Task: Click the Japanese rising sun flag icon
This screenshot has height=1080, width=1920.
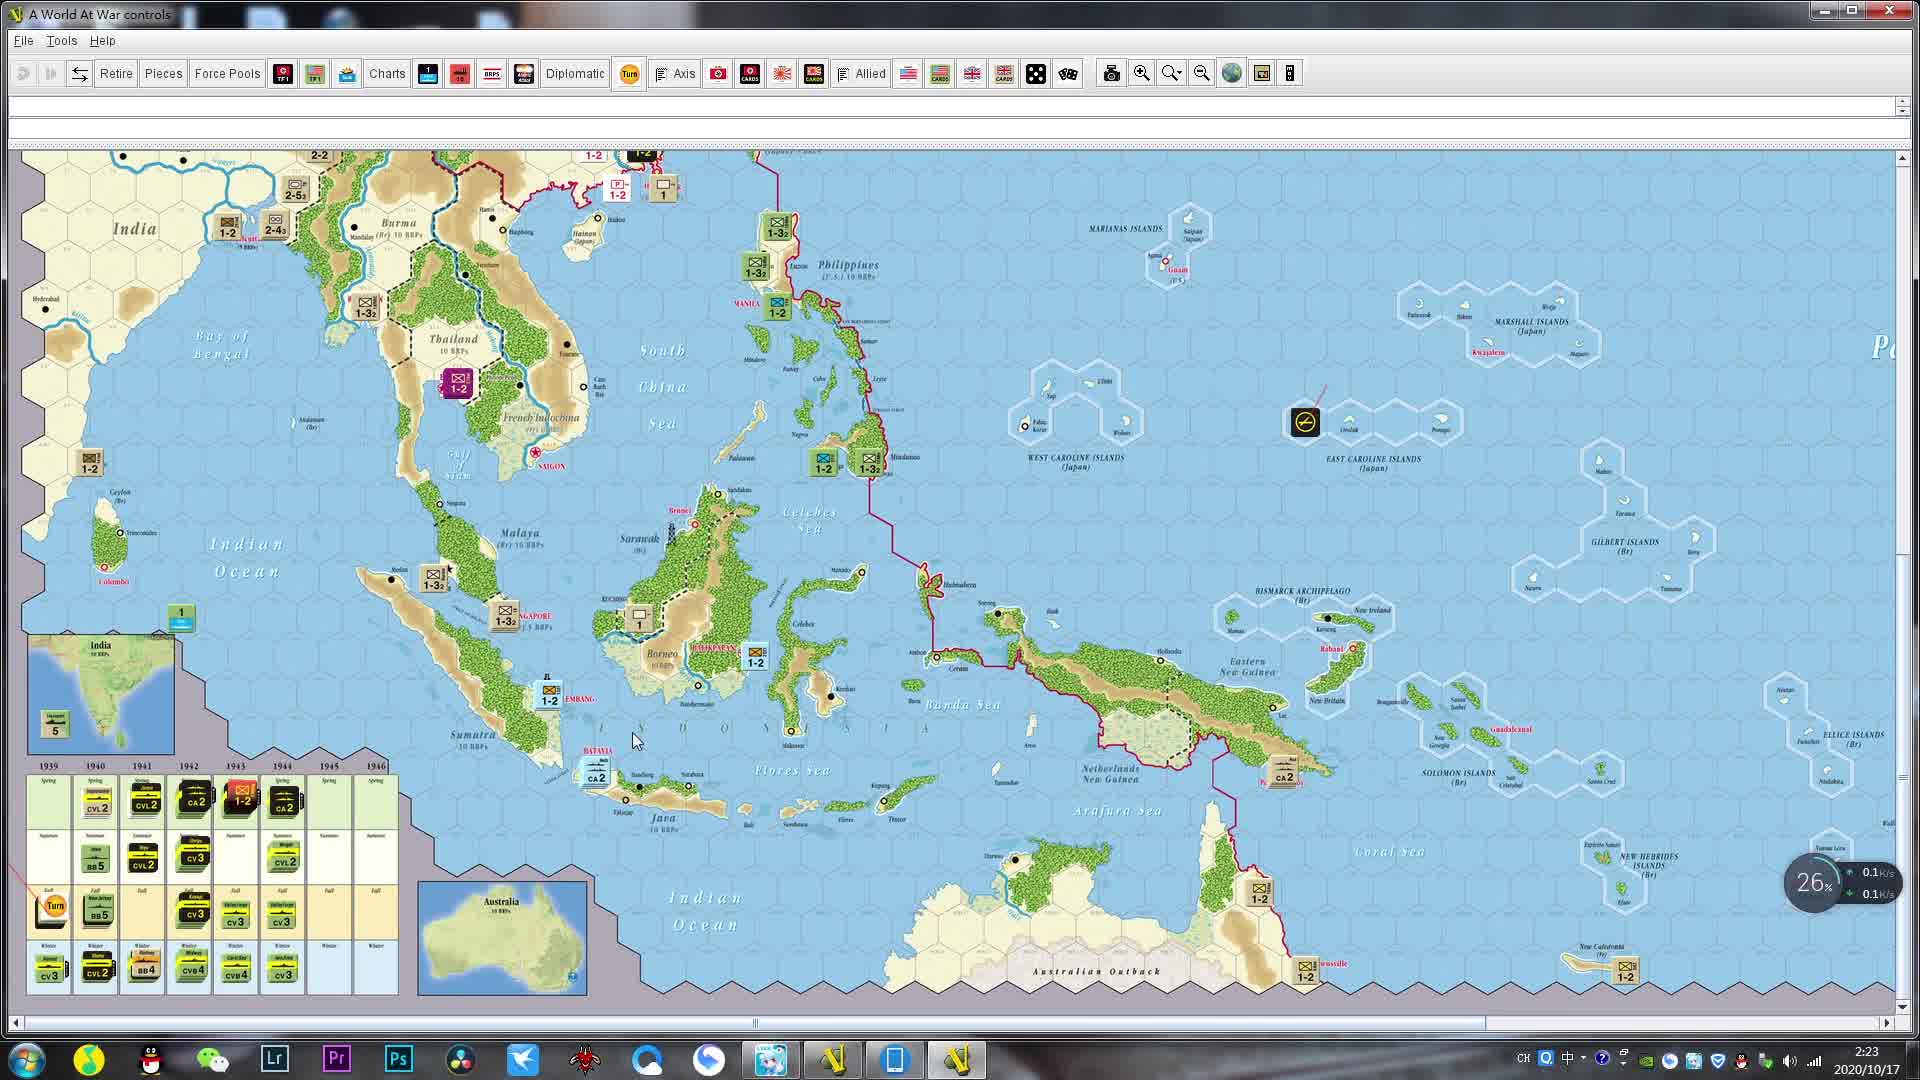Action: (782, 73)
